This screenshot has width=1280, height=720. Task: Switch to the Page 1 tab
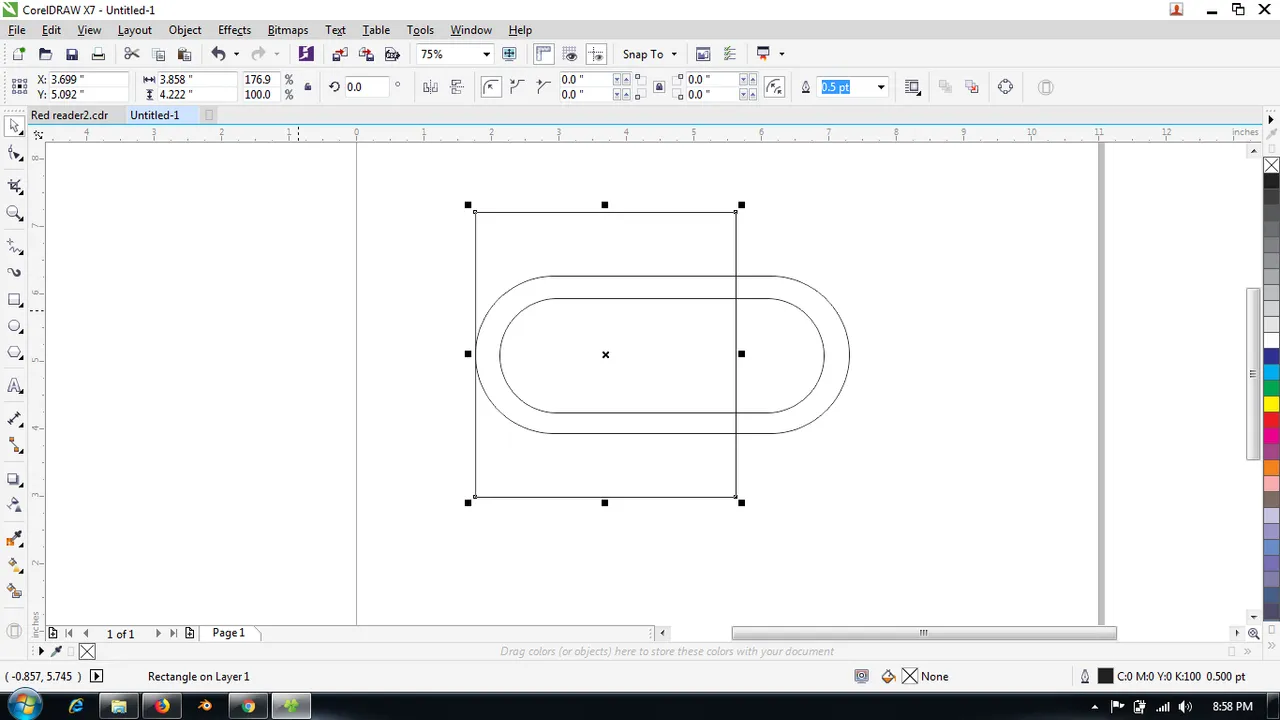228,633
